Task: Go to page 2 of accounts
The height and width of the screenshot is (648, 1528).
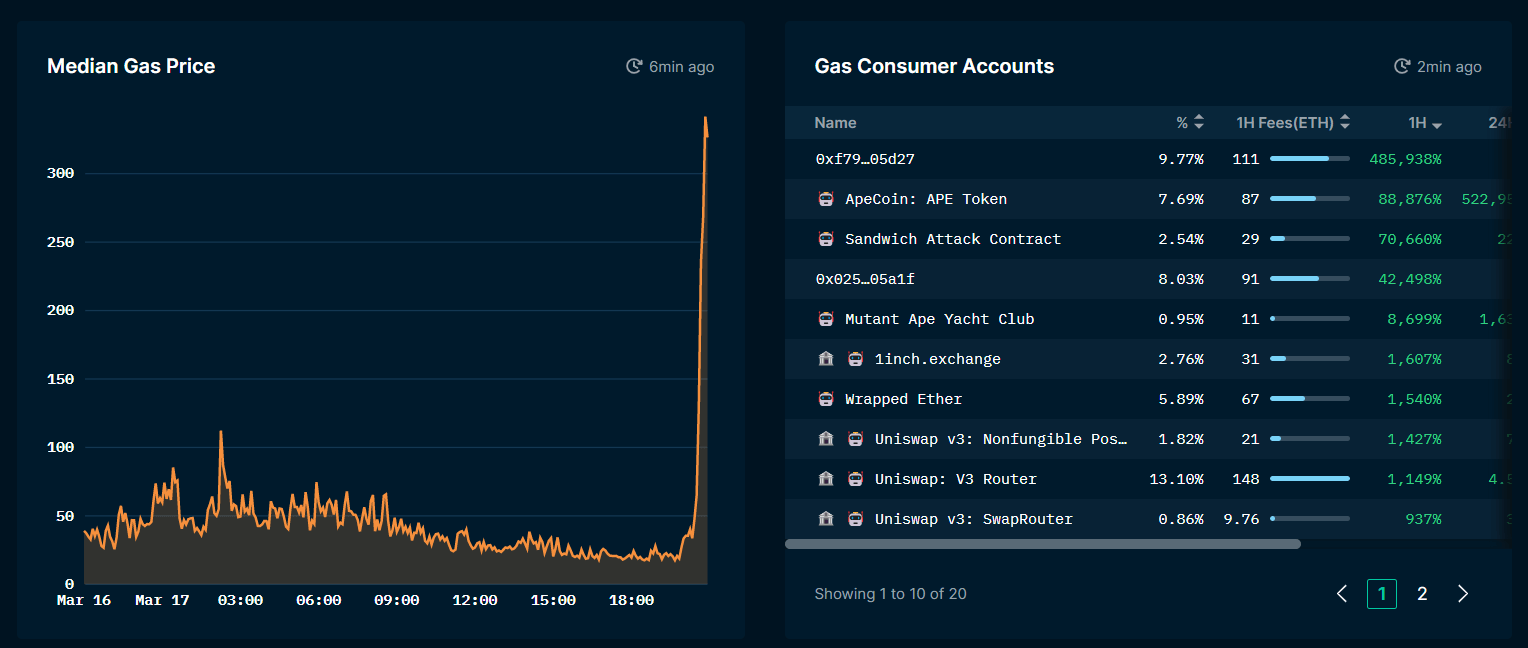Action: click(x=1422, y=594)
